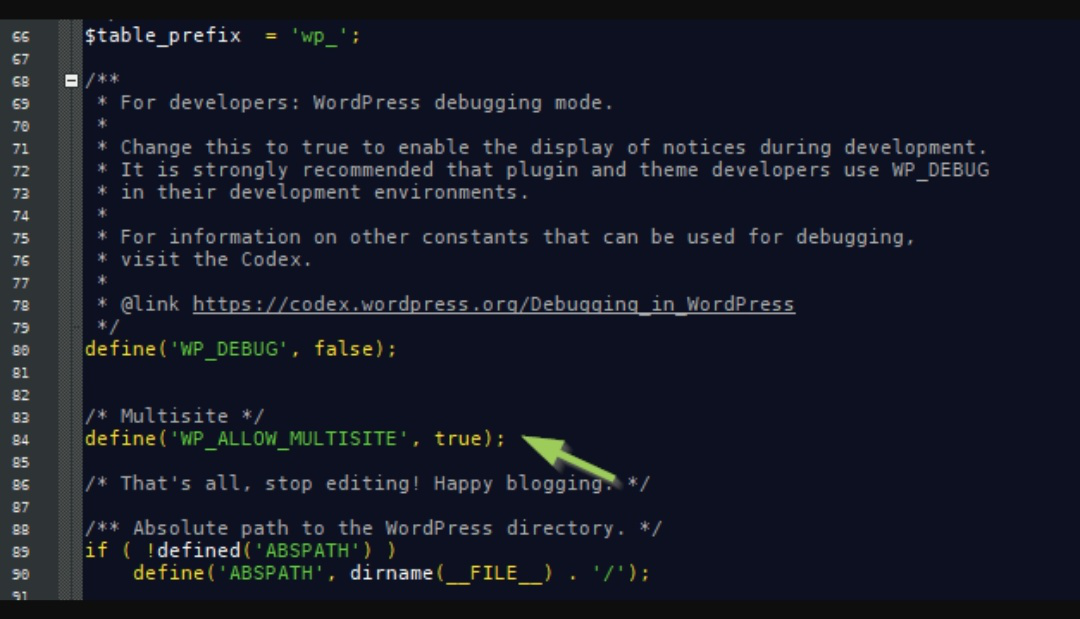Click "It is strongly recommended" comment line
Screen dimensions: 1080x619
click(543, 169)
